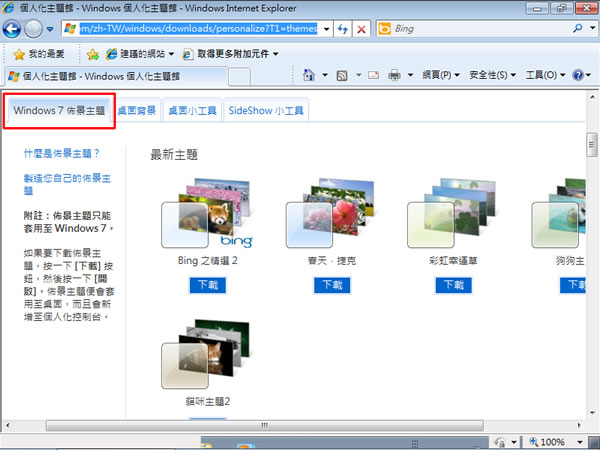This screenshot has width=600, height=450.
Task: Open the 安全性(S) menu
Action: click(x=492, y=75)
